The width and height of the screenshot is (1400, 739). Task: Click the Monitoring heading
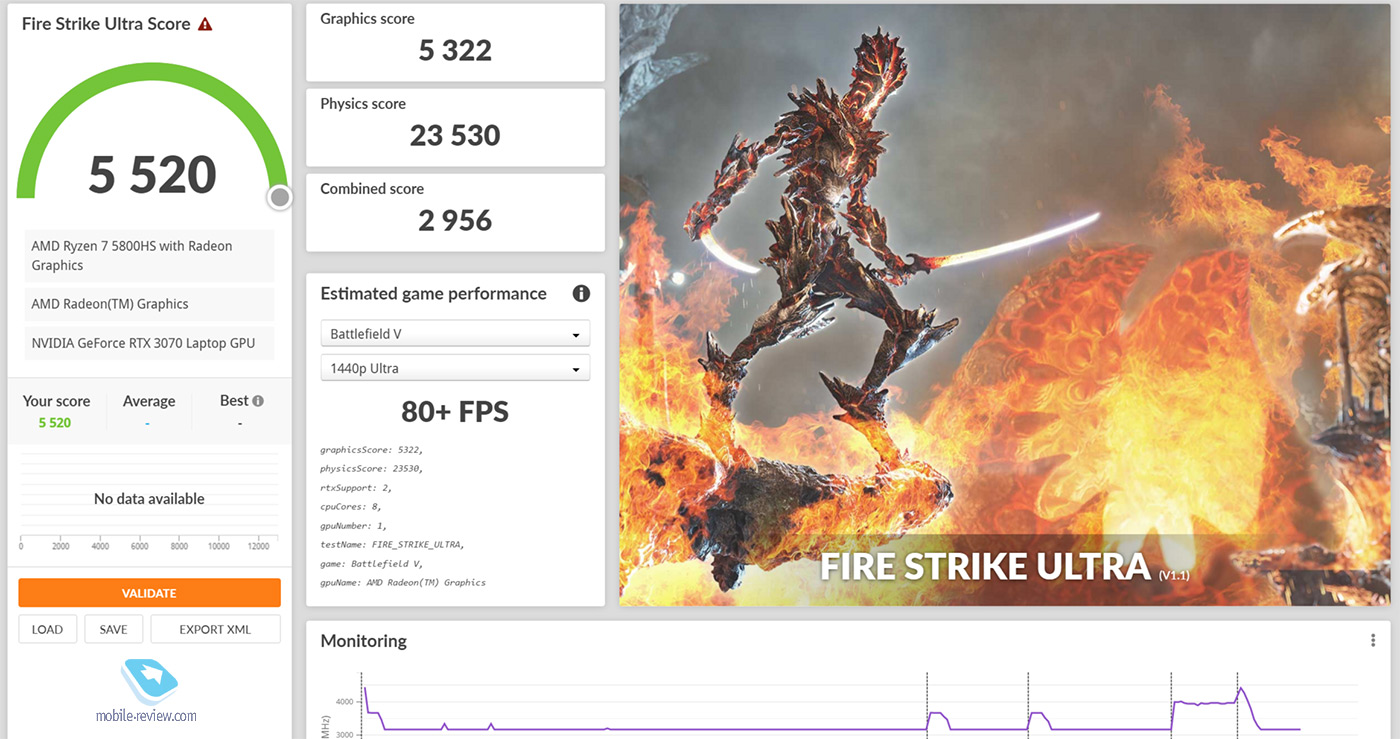364,641
